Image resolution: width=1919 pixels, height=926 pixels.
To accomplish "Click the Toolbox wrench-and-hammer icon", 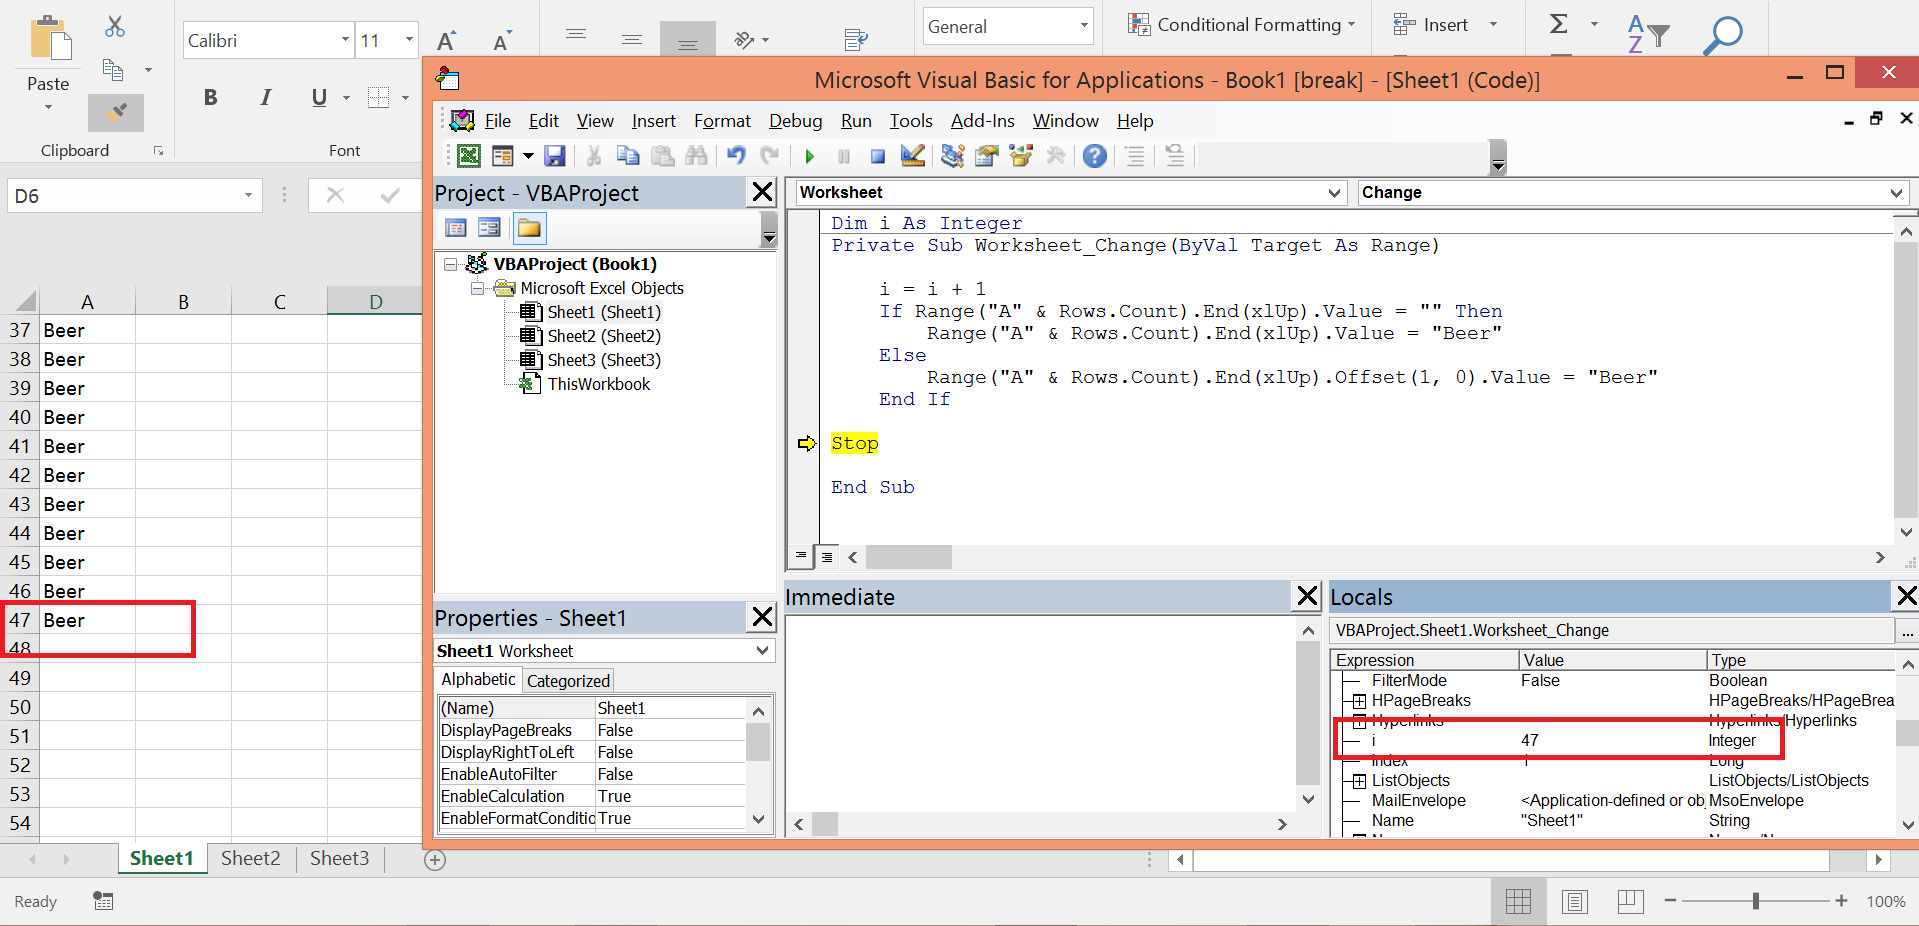I will coord(1056,156).
